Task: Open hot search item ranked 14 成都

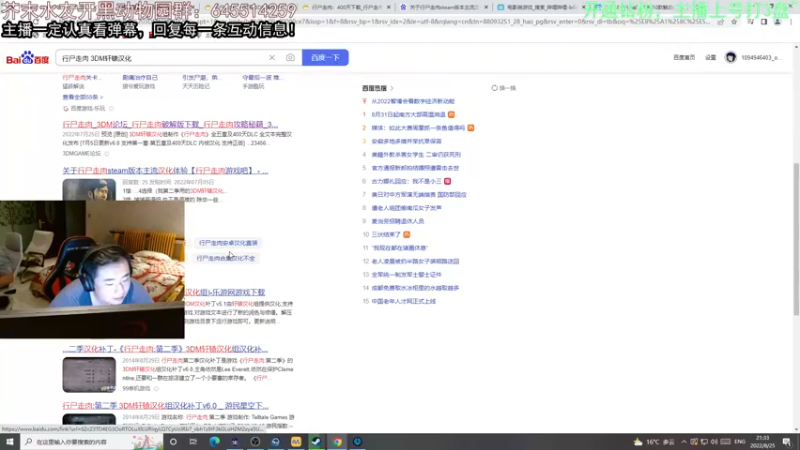Action: 415,288
